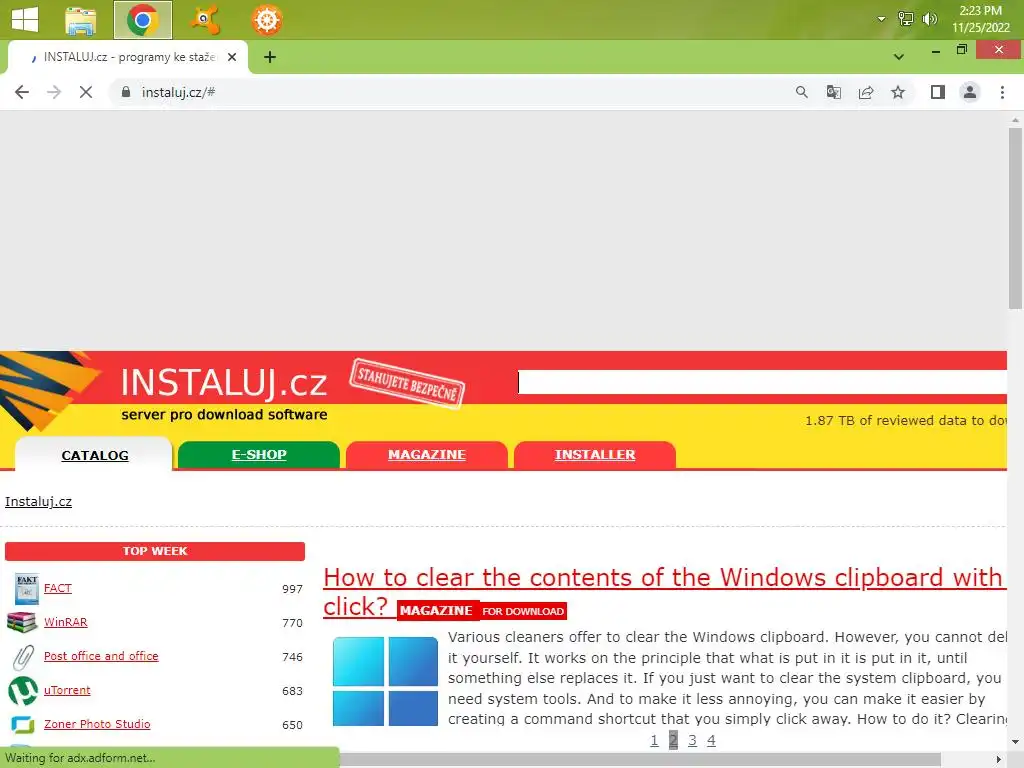Click the WinRAR books icon
The height and width of the screenshot is (768, 1024).
22,622
